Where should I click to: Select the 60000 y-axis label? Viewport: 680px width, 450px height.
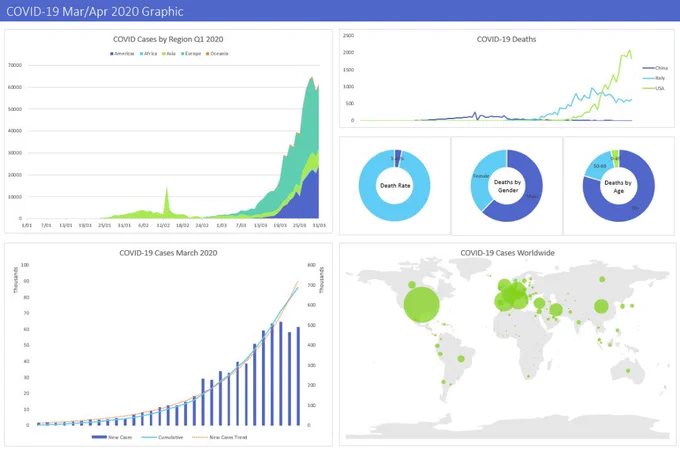(x=15, y=87)
